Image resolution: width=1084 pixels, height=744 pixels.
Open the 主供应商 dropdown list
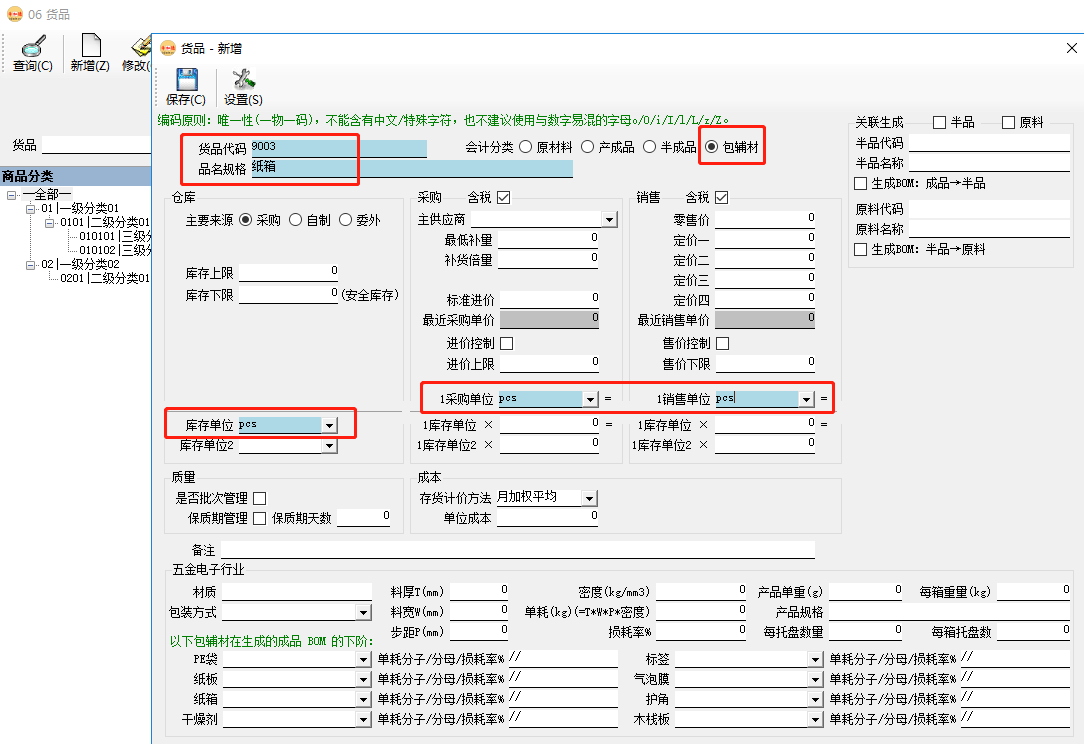611,218
